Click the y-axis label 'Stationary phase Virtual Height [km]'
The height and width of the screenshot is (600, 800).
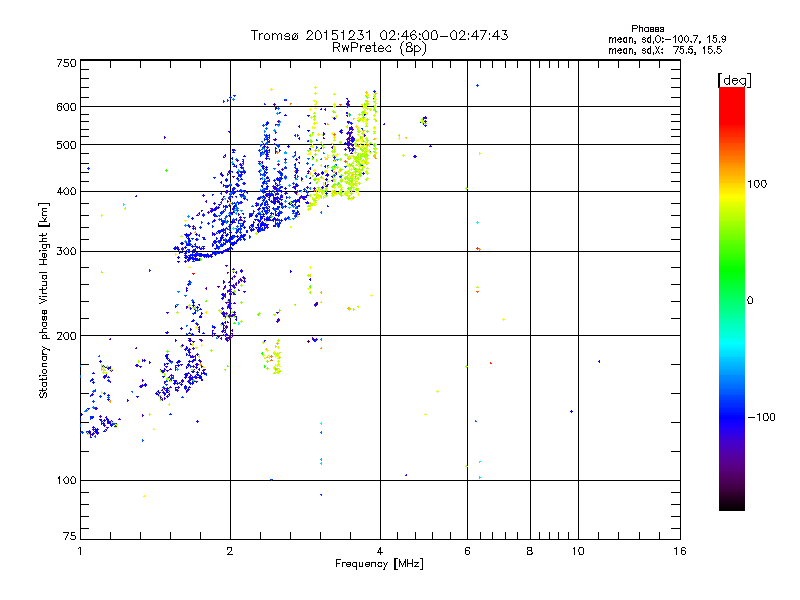coord(44,300)
